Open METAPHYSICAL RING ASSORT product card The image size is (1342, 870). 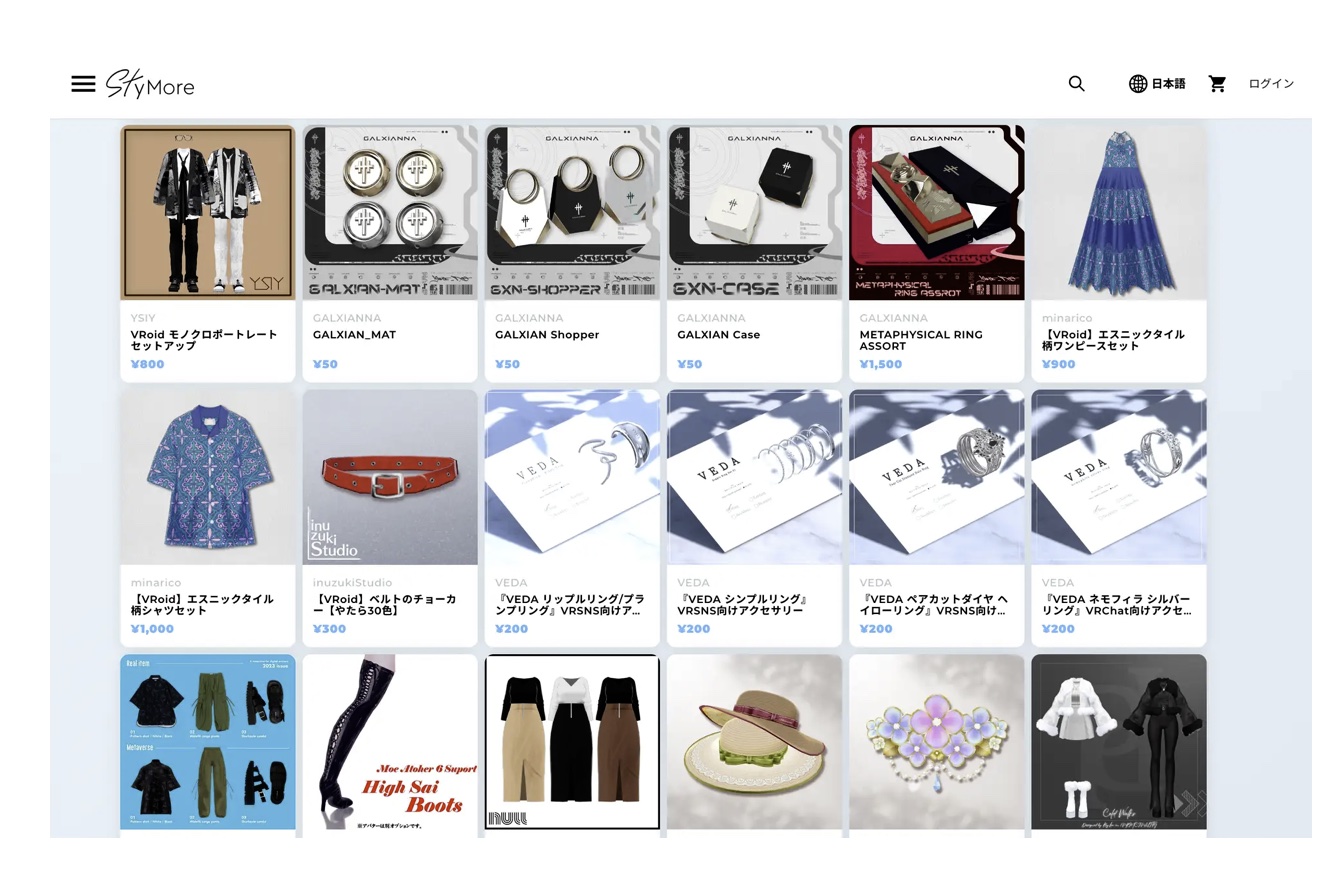pos(937,253)
